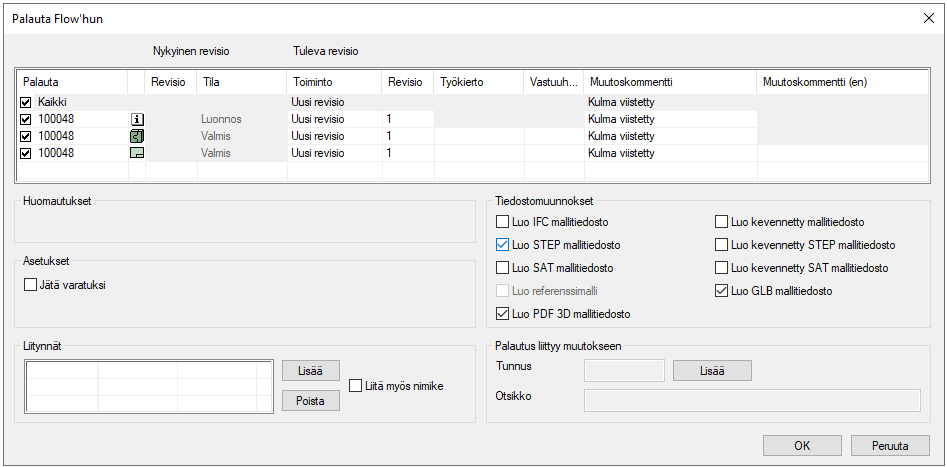Check the Jätä varatuksi option
The width and height of the screenshot is (947, 467).
click(x=30, y=285)
